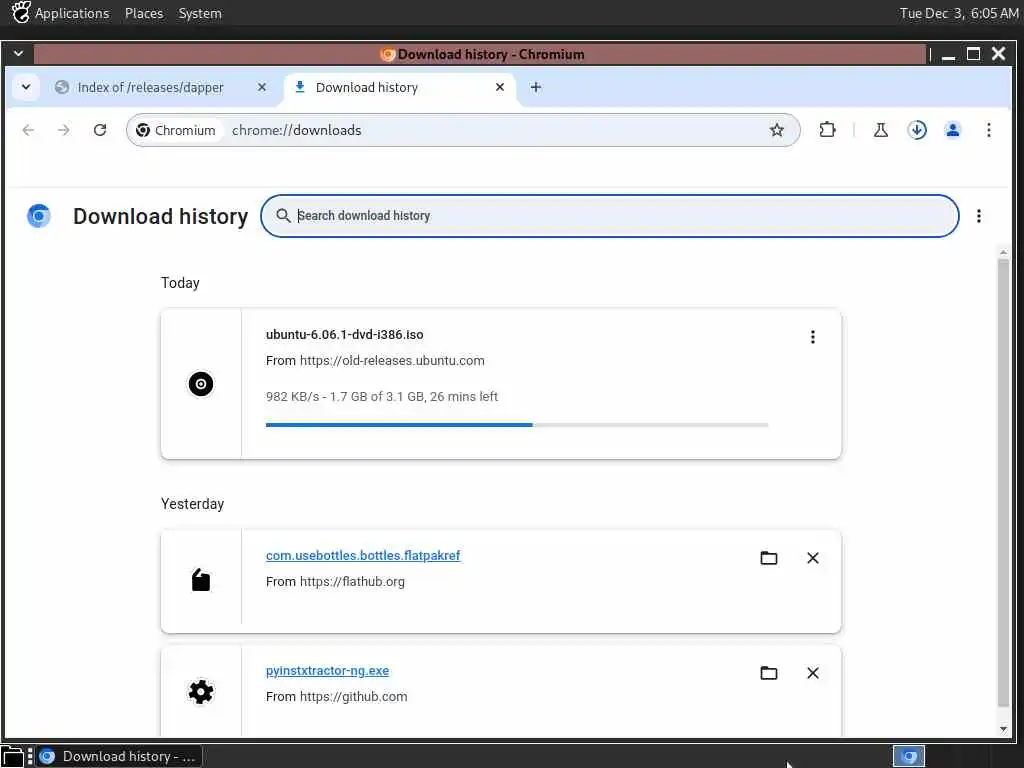
Task: Open Chromium's three-dot main menu
Action: point(989,130)
